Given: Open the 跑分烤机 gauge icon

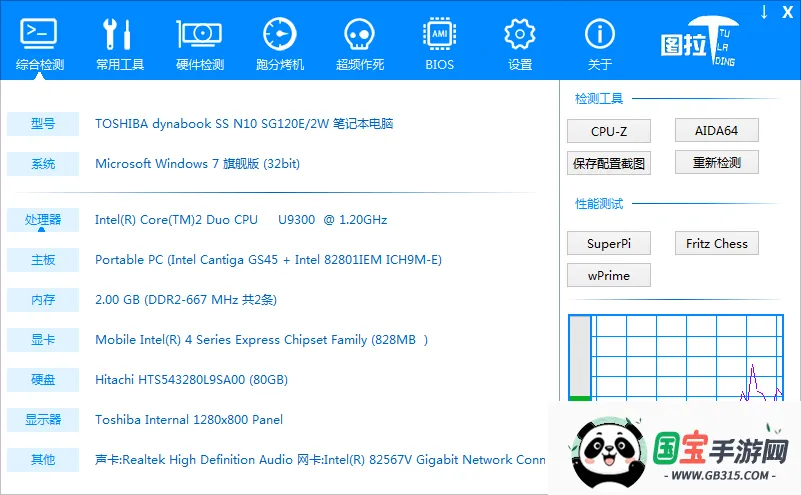Looking at the screenshot, I should 279,34.
